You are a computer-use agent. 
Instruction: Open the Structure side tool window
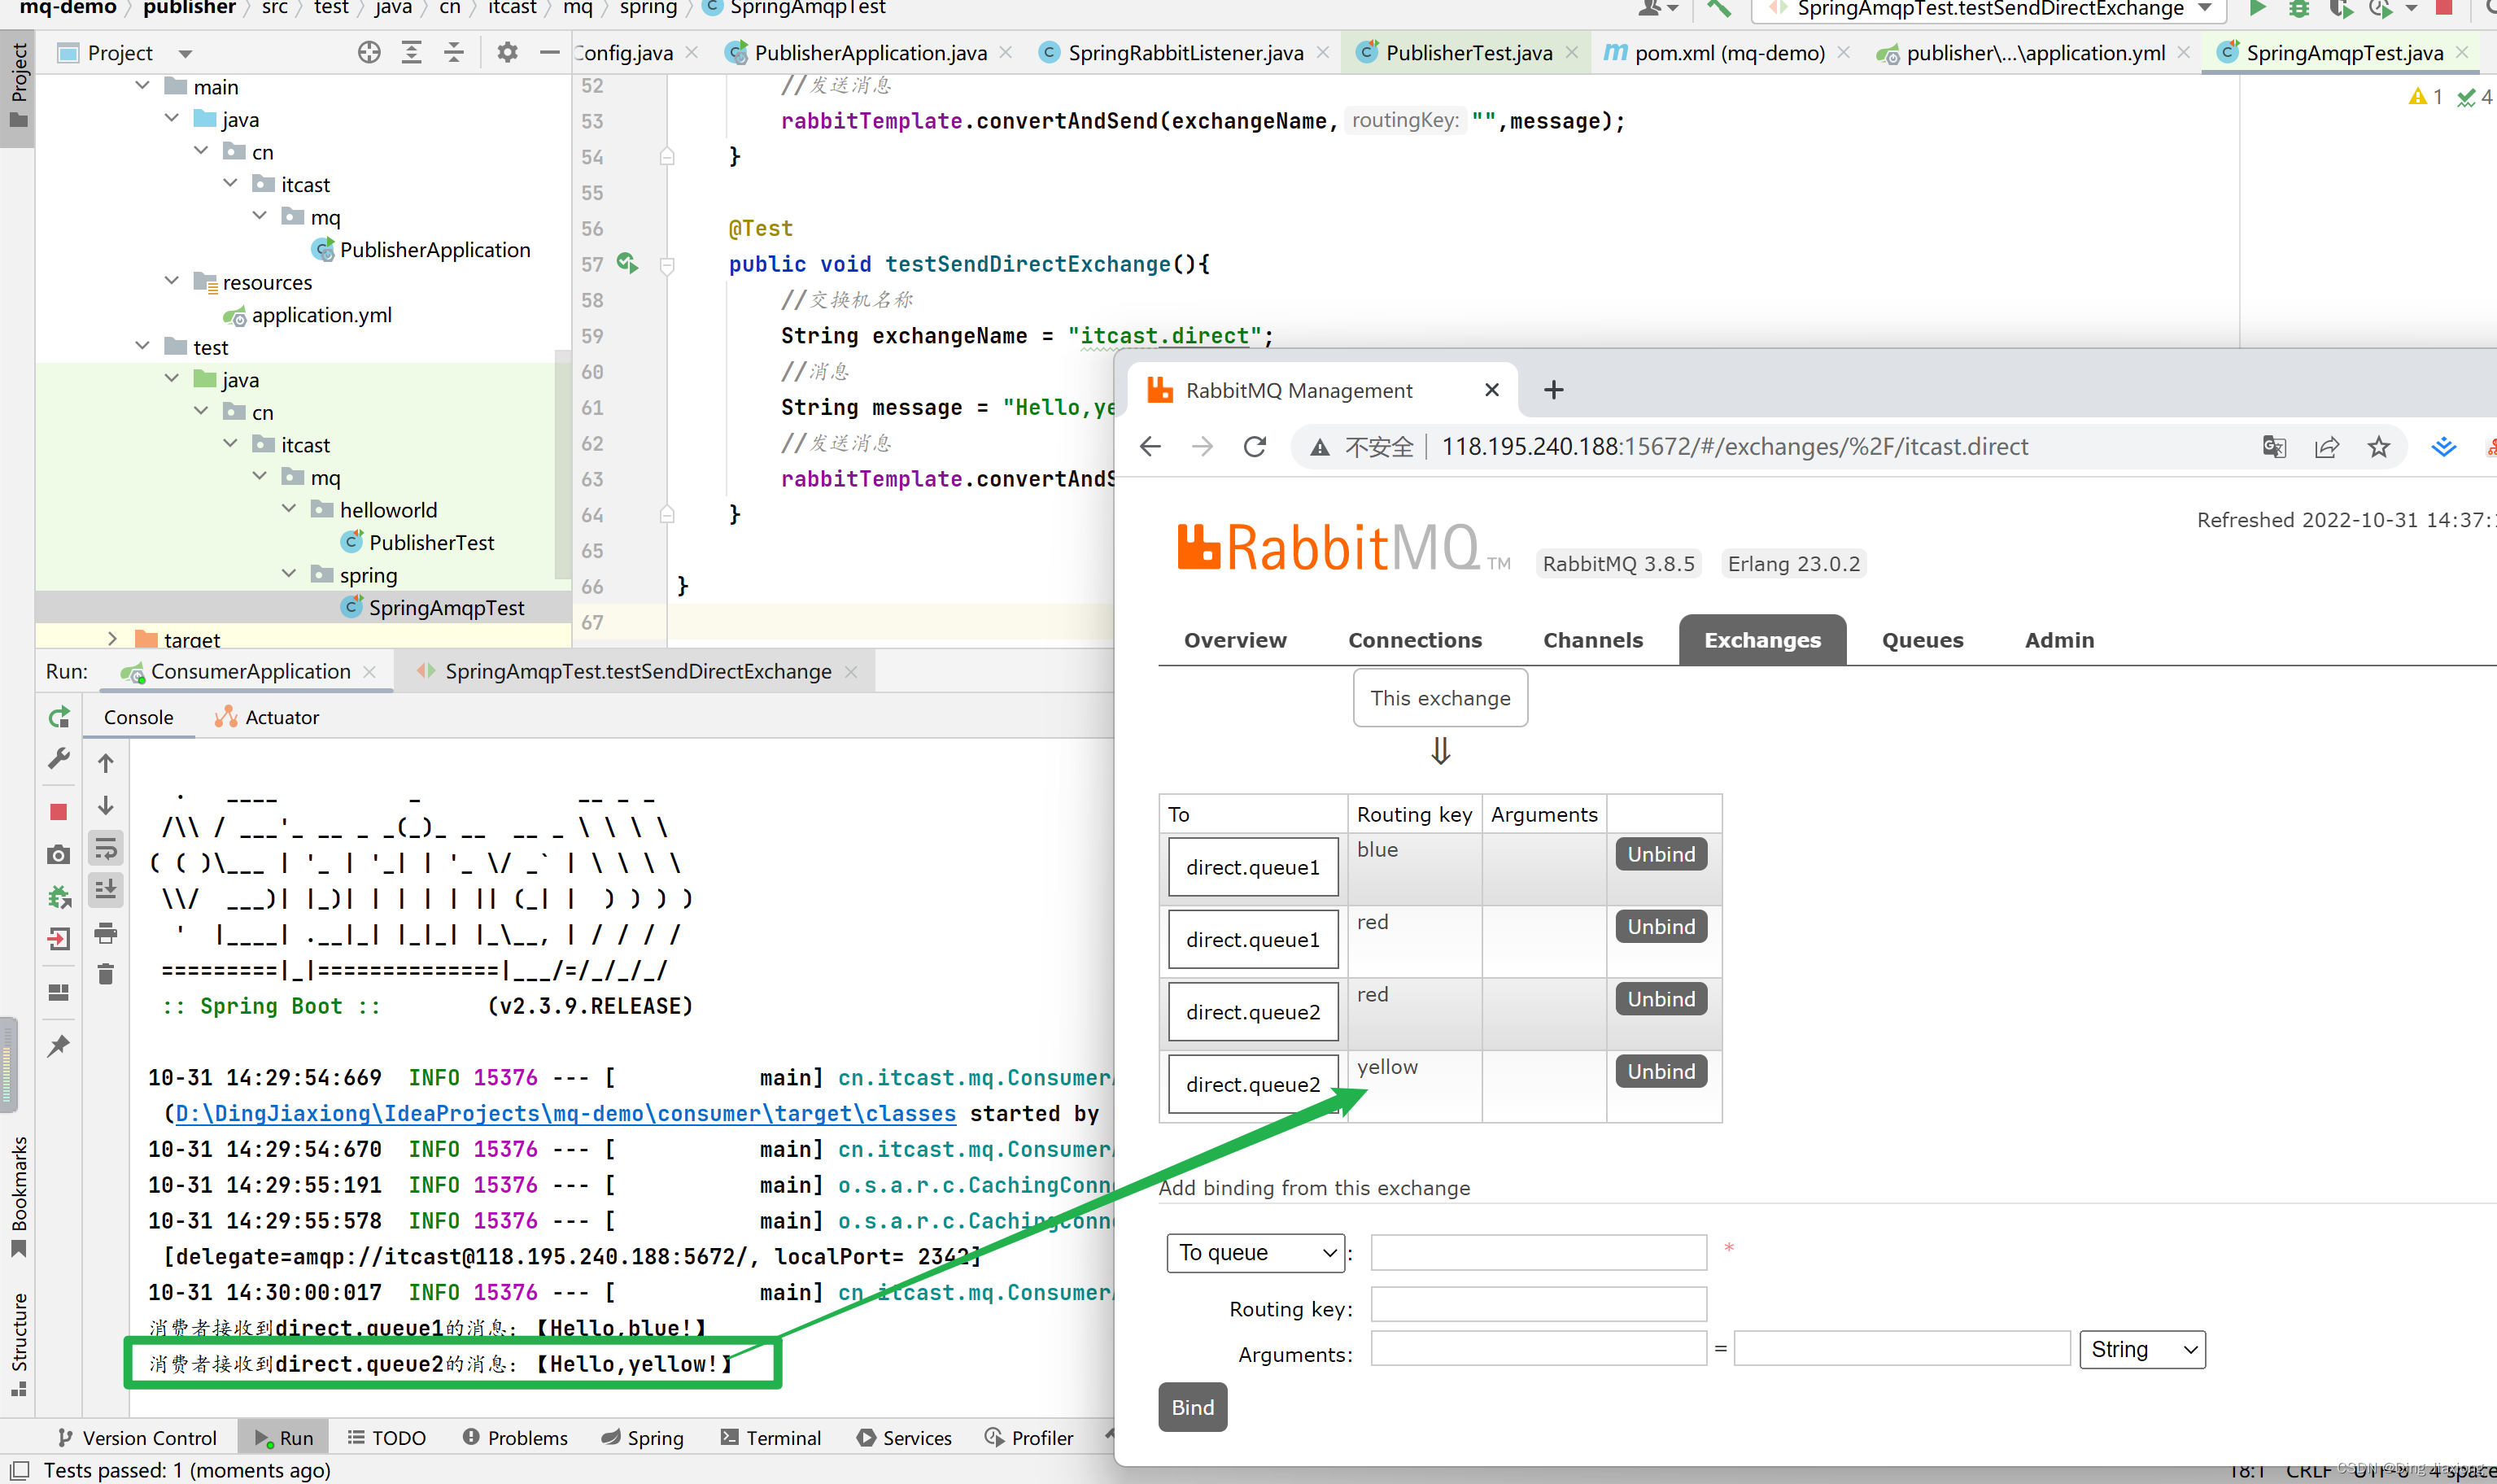click(19, 1343)
